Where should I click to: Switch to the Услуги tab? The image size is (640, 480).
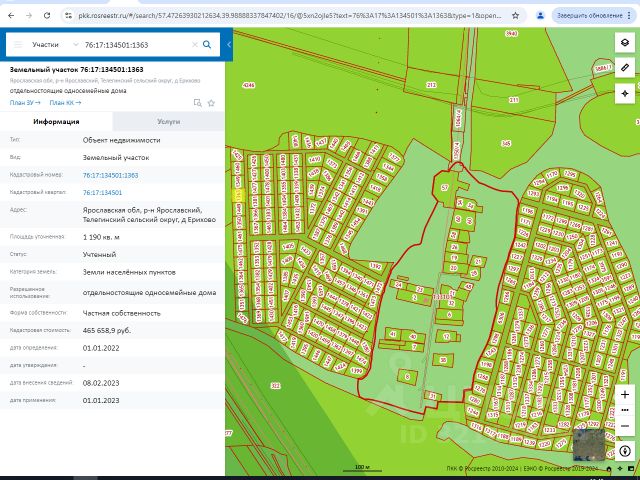tap(168, 120)
